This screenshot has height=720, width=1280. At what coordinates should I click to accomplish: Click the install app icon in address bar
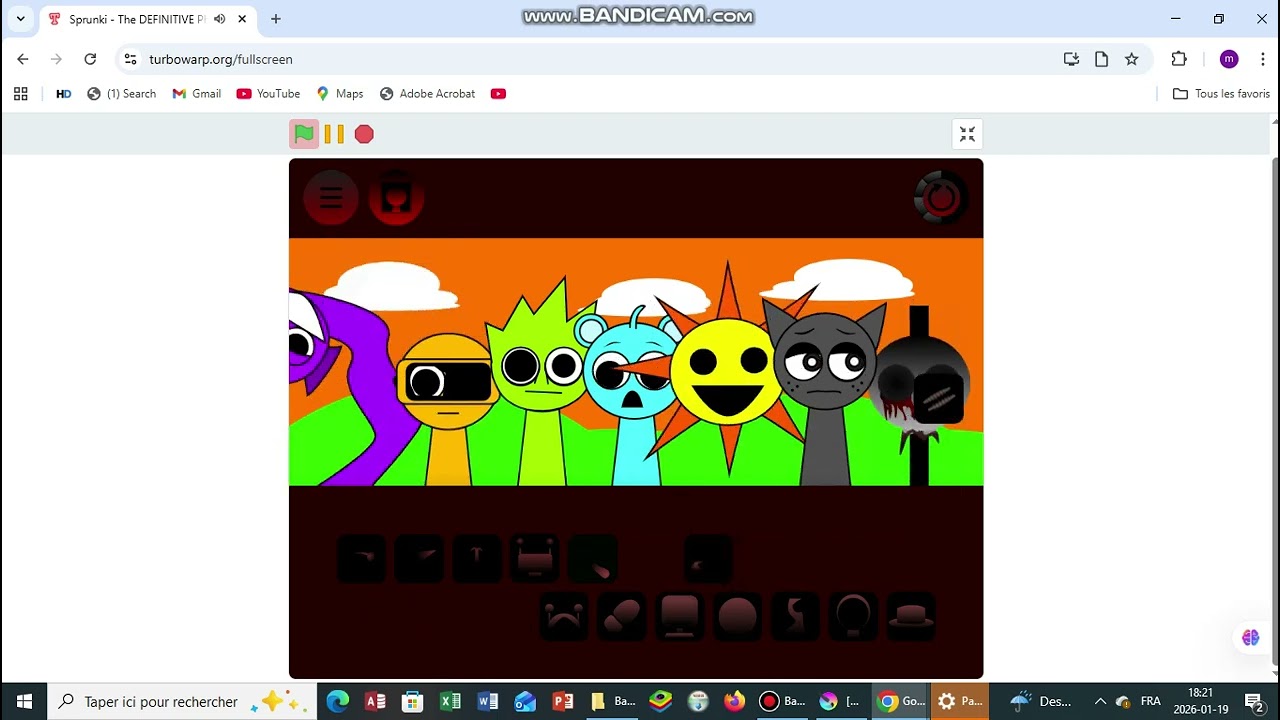1071,59
